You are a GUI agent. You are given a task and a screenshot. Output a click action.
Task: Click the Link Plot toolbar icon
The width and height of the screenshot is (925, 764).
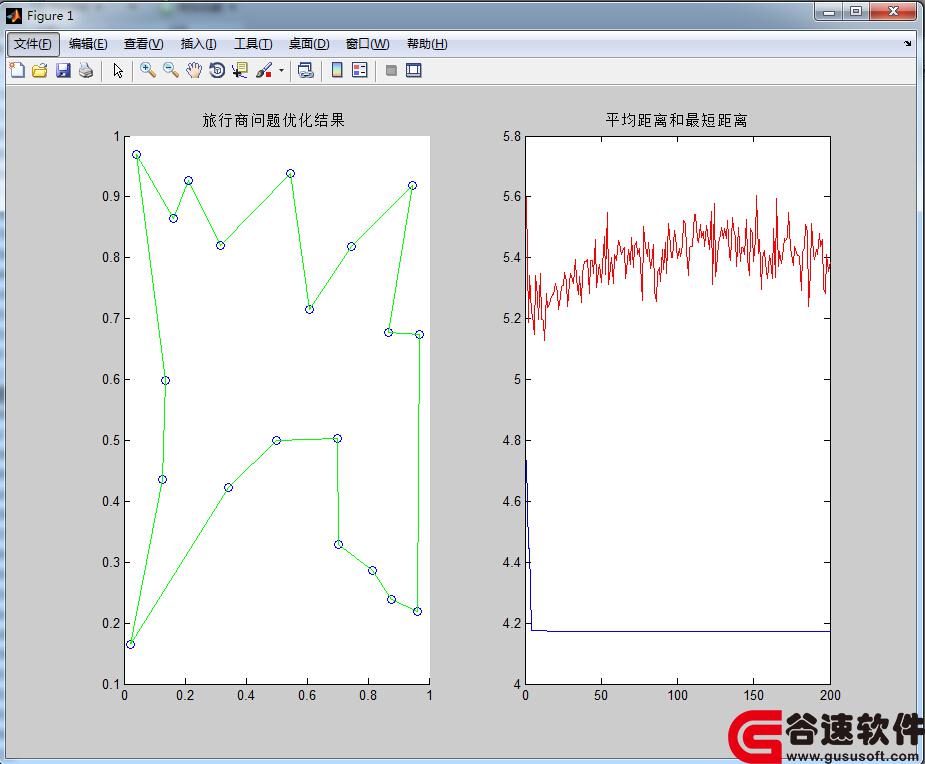coord(305,71)
